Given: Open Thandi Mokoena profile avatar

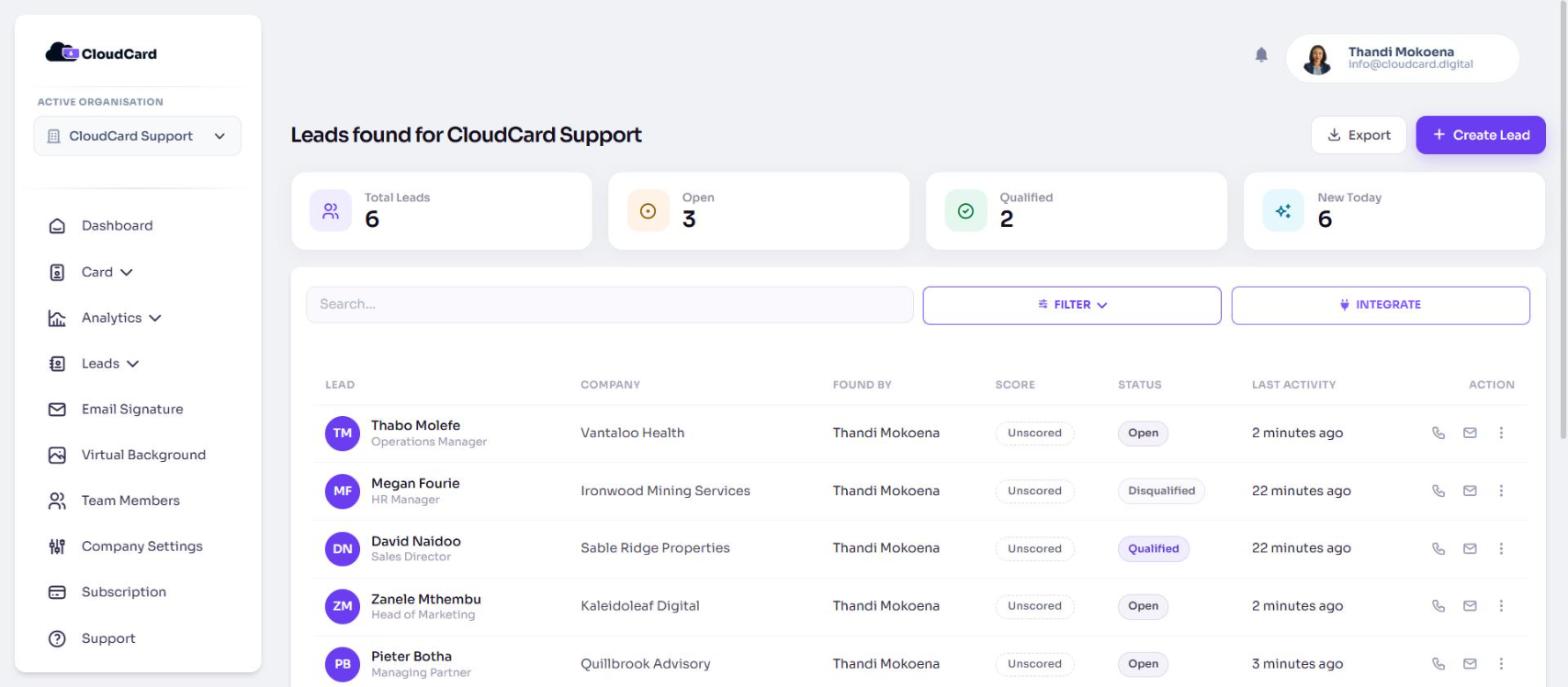Looking at the screenshot, I should point(1317,59).
